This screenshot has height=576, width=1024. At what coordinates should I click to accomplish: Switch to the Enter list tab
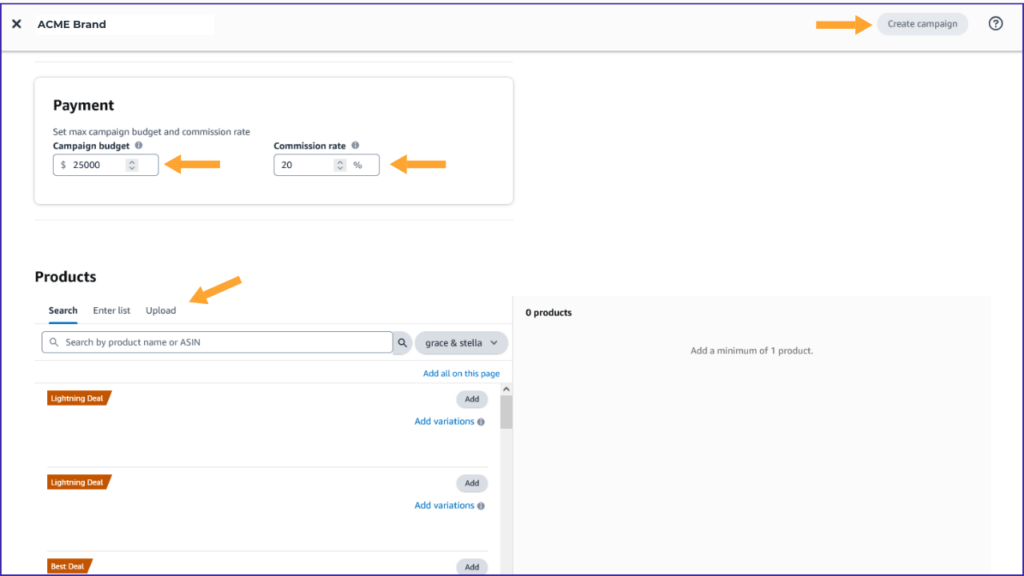[111, 310]
